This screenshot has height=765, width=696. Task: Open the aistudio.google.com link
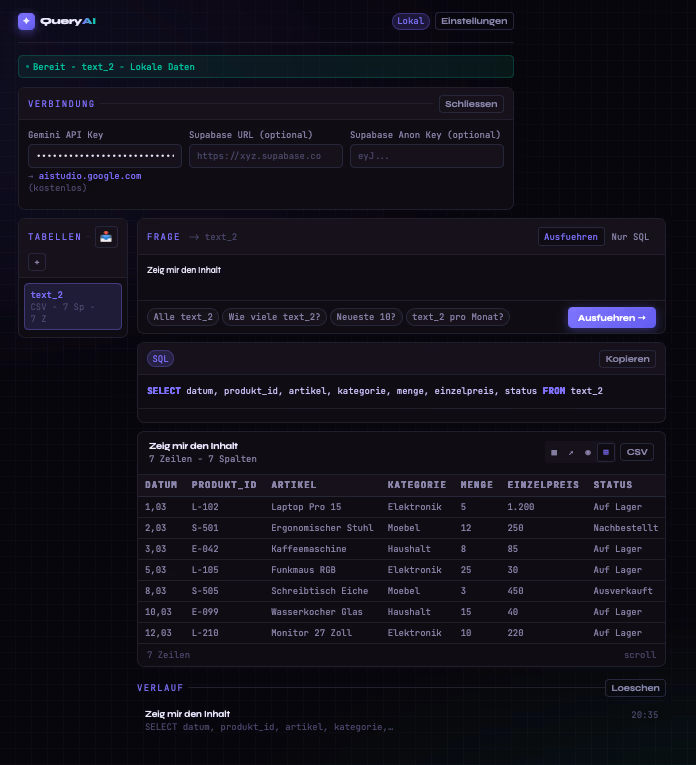tap(90, 176)
